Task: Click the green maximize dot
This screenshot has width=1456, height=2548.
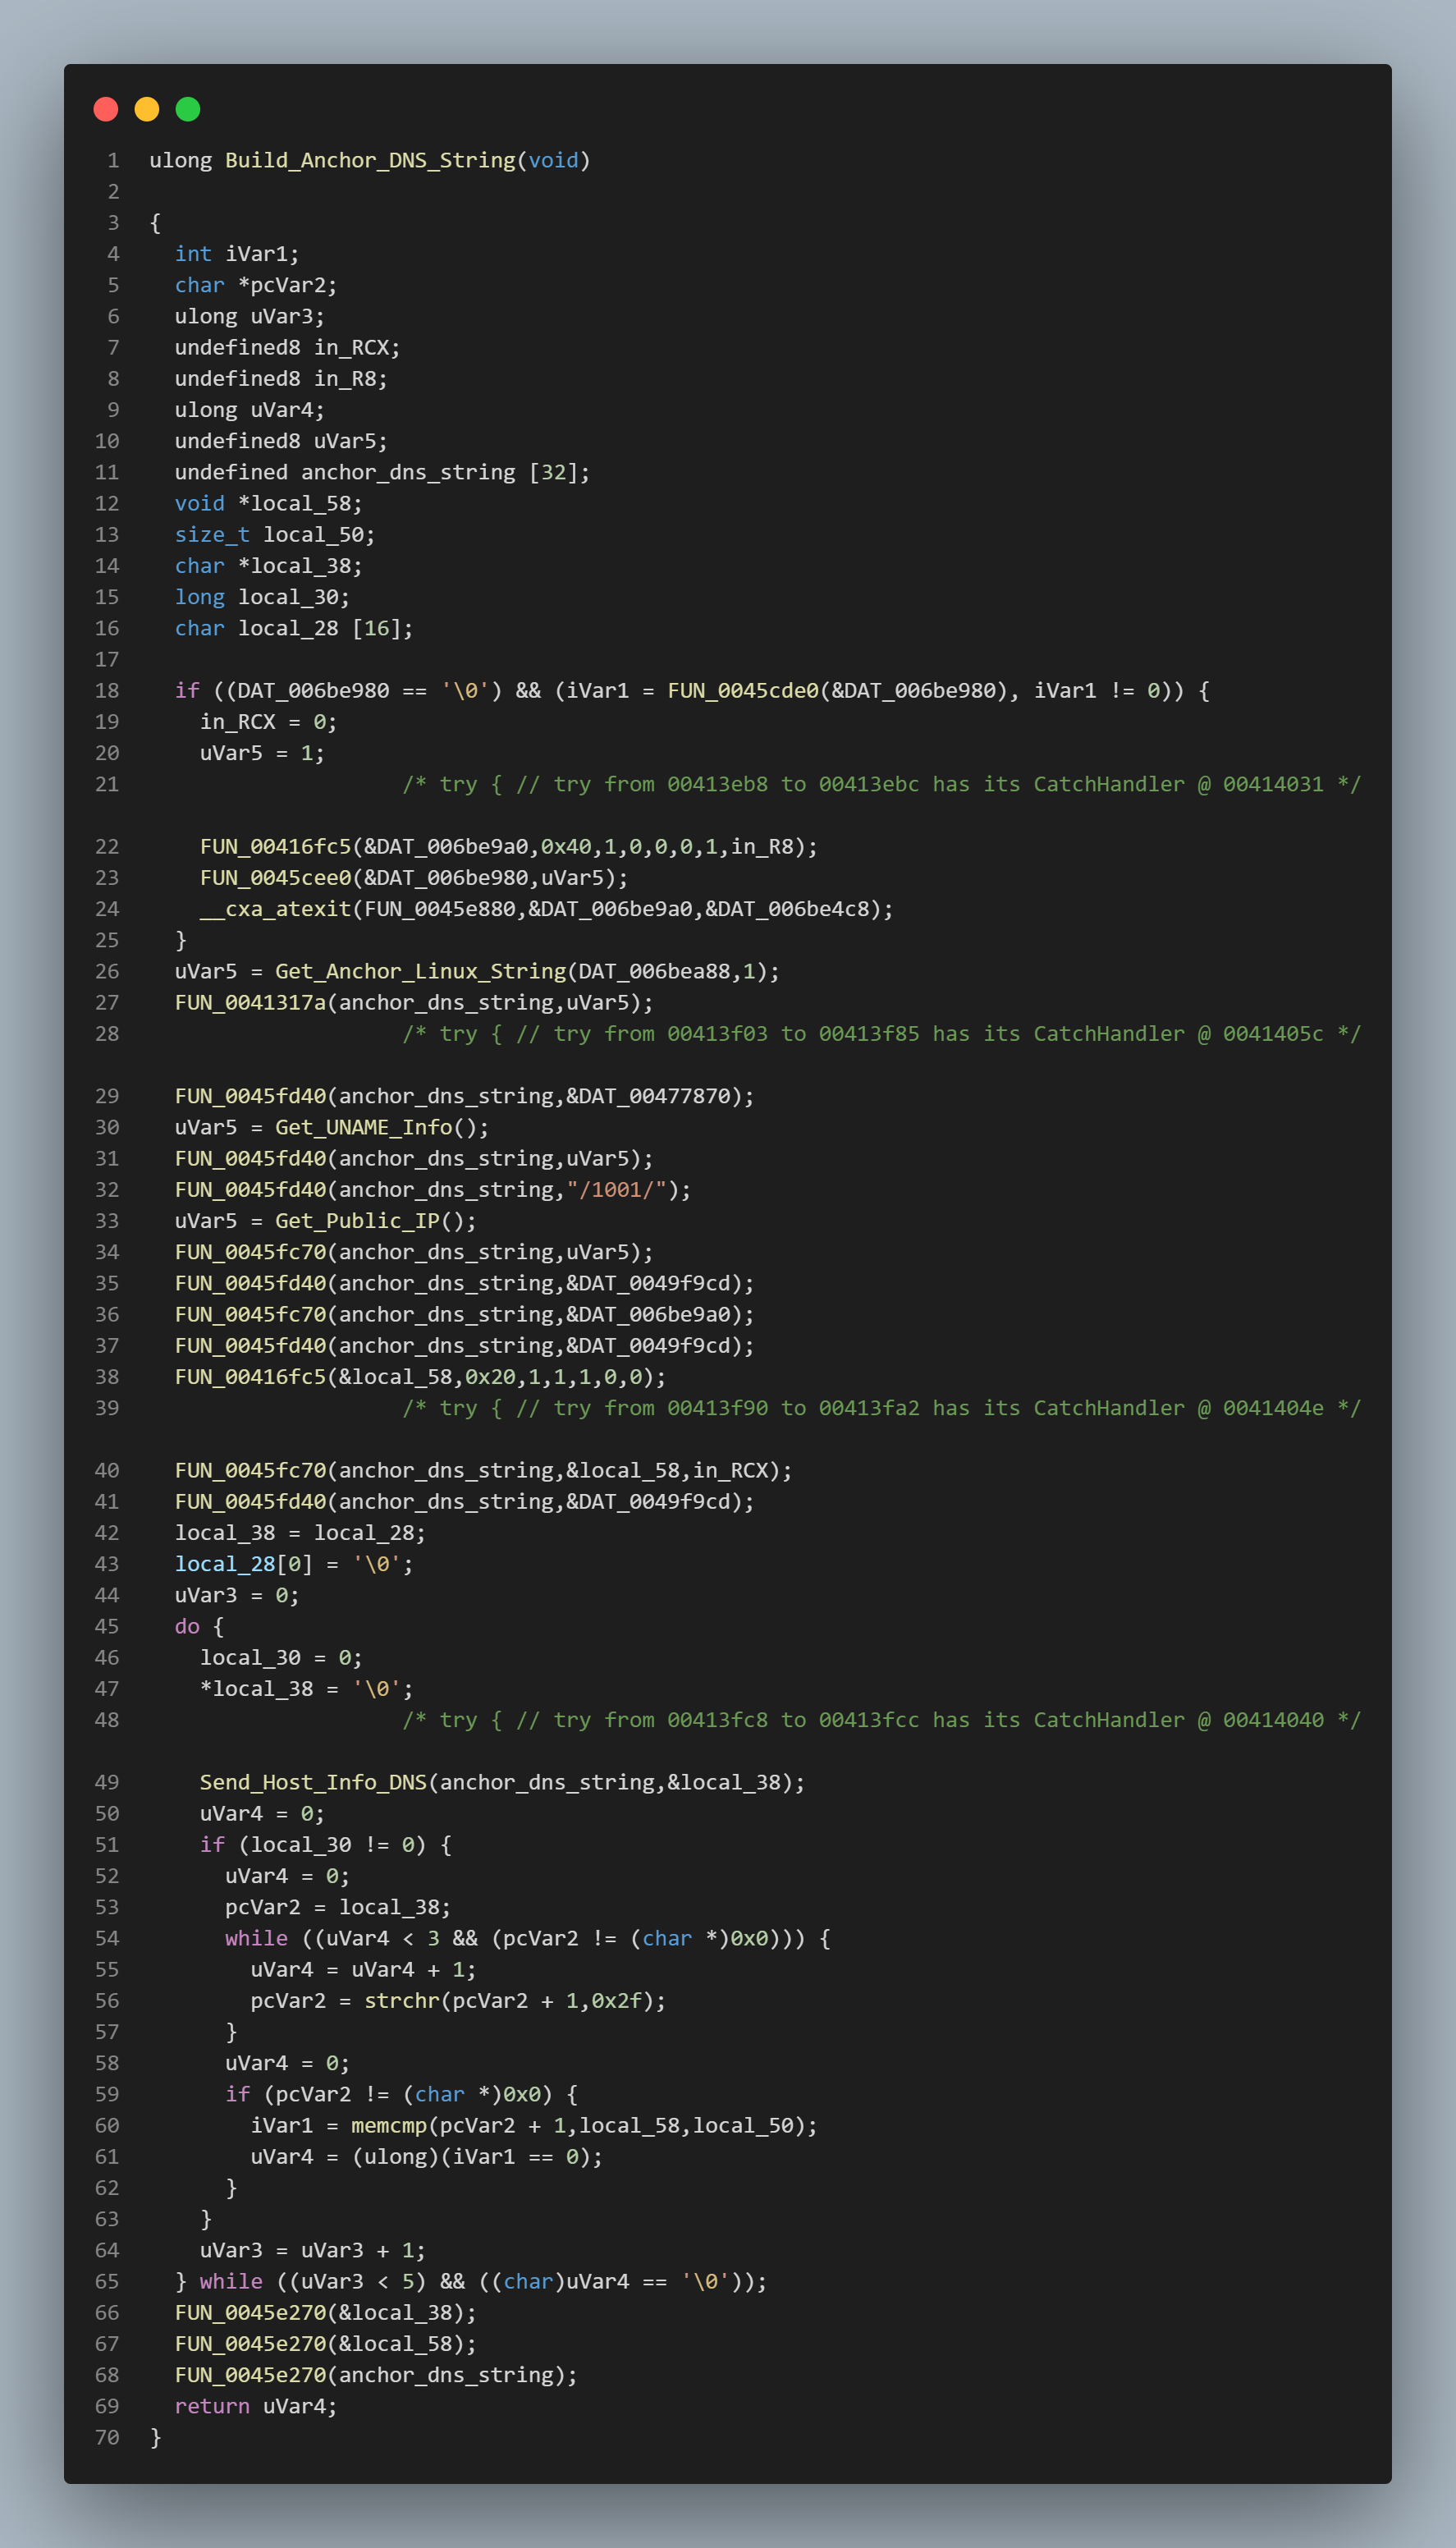Action: tap(188, 109)
